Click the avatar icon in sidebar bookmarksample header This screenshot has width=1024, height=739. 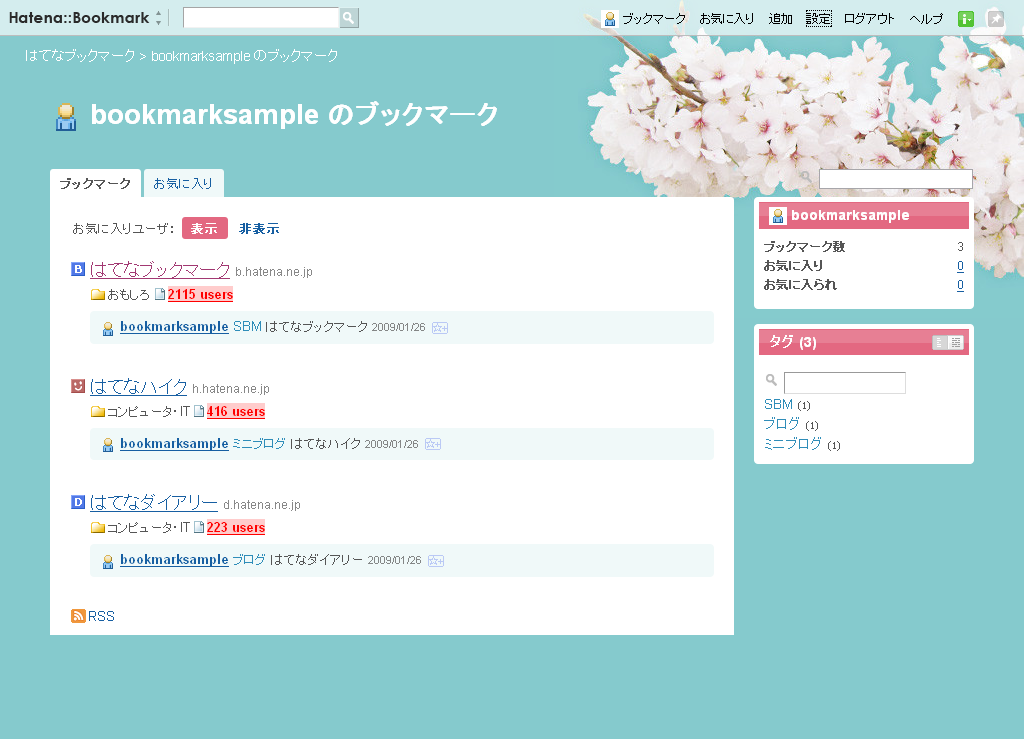point(778,215)
